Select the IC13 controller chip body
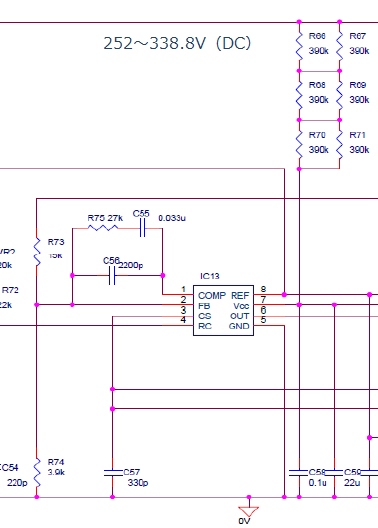Screen dimensions: 378x528 tap(224, 310)
